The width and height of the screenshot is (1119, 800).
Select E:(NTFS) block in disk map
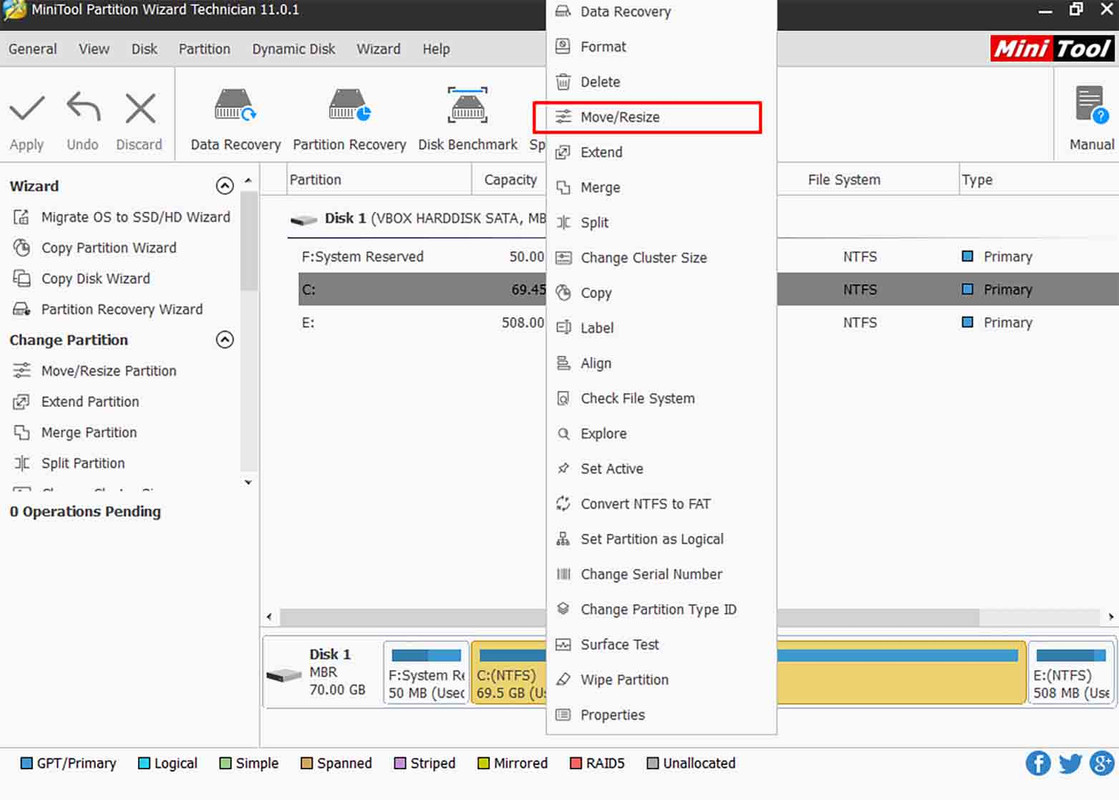click(x=1071, y=672)
